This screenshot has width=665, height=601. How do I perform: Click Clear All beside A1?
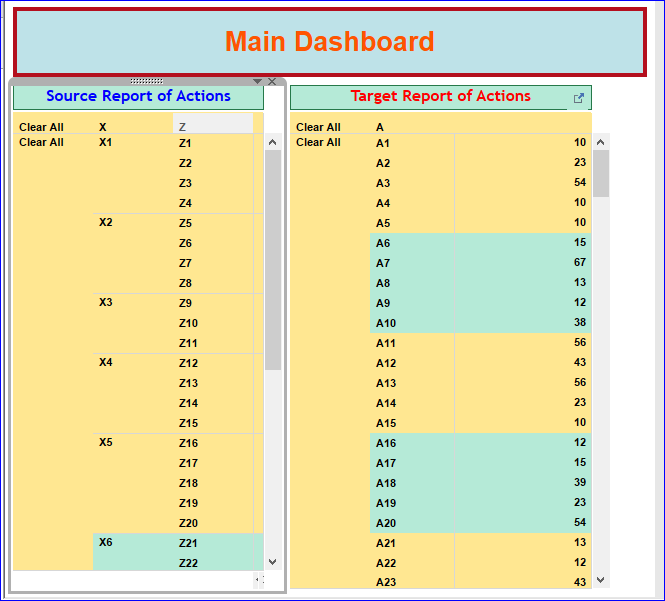[318, 143]
